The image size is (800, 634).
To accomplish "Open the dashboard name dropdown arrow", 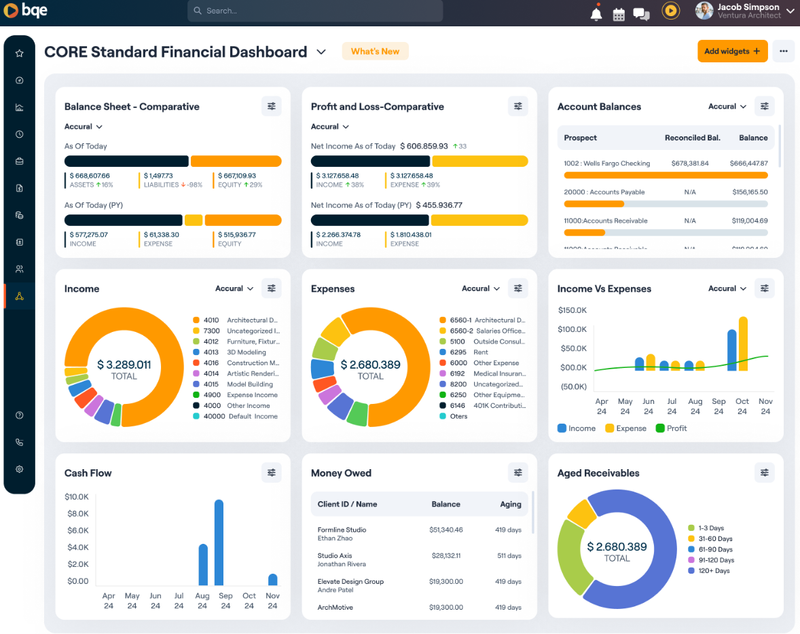I will pyautogui.click(x=320, y=51).
